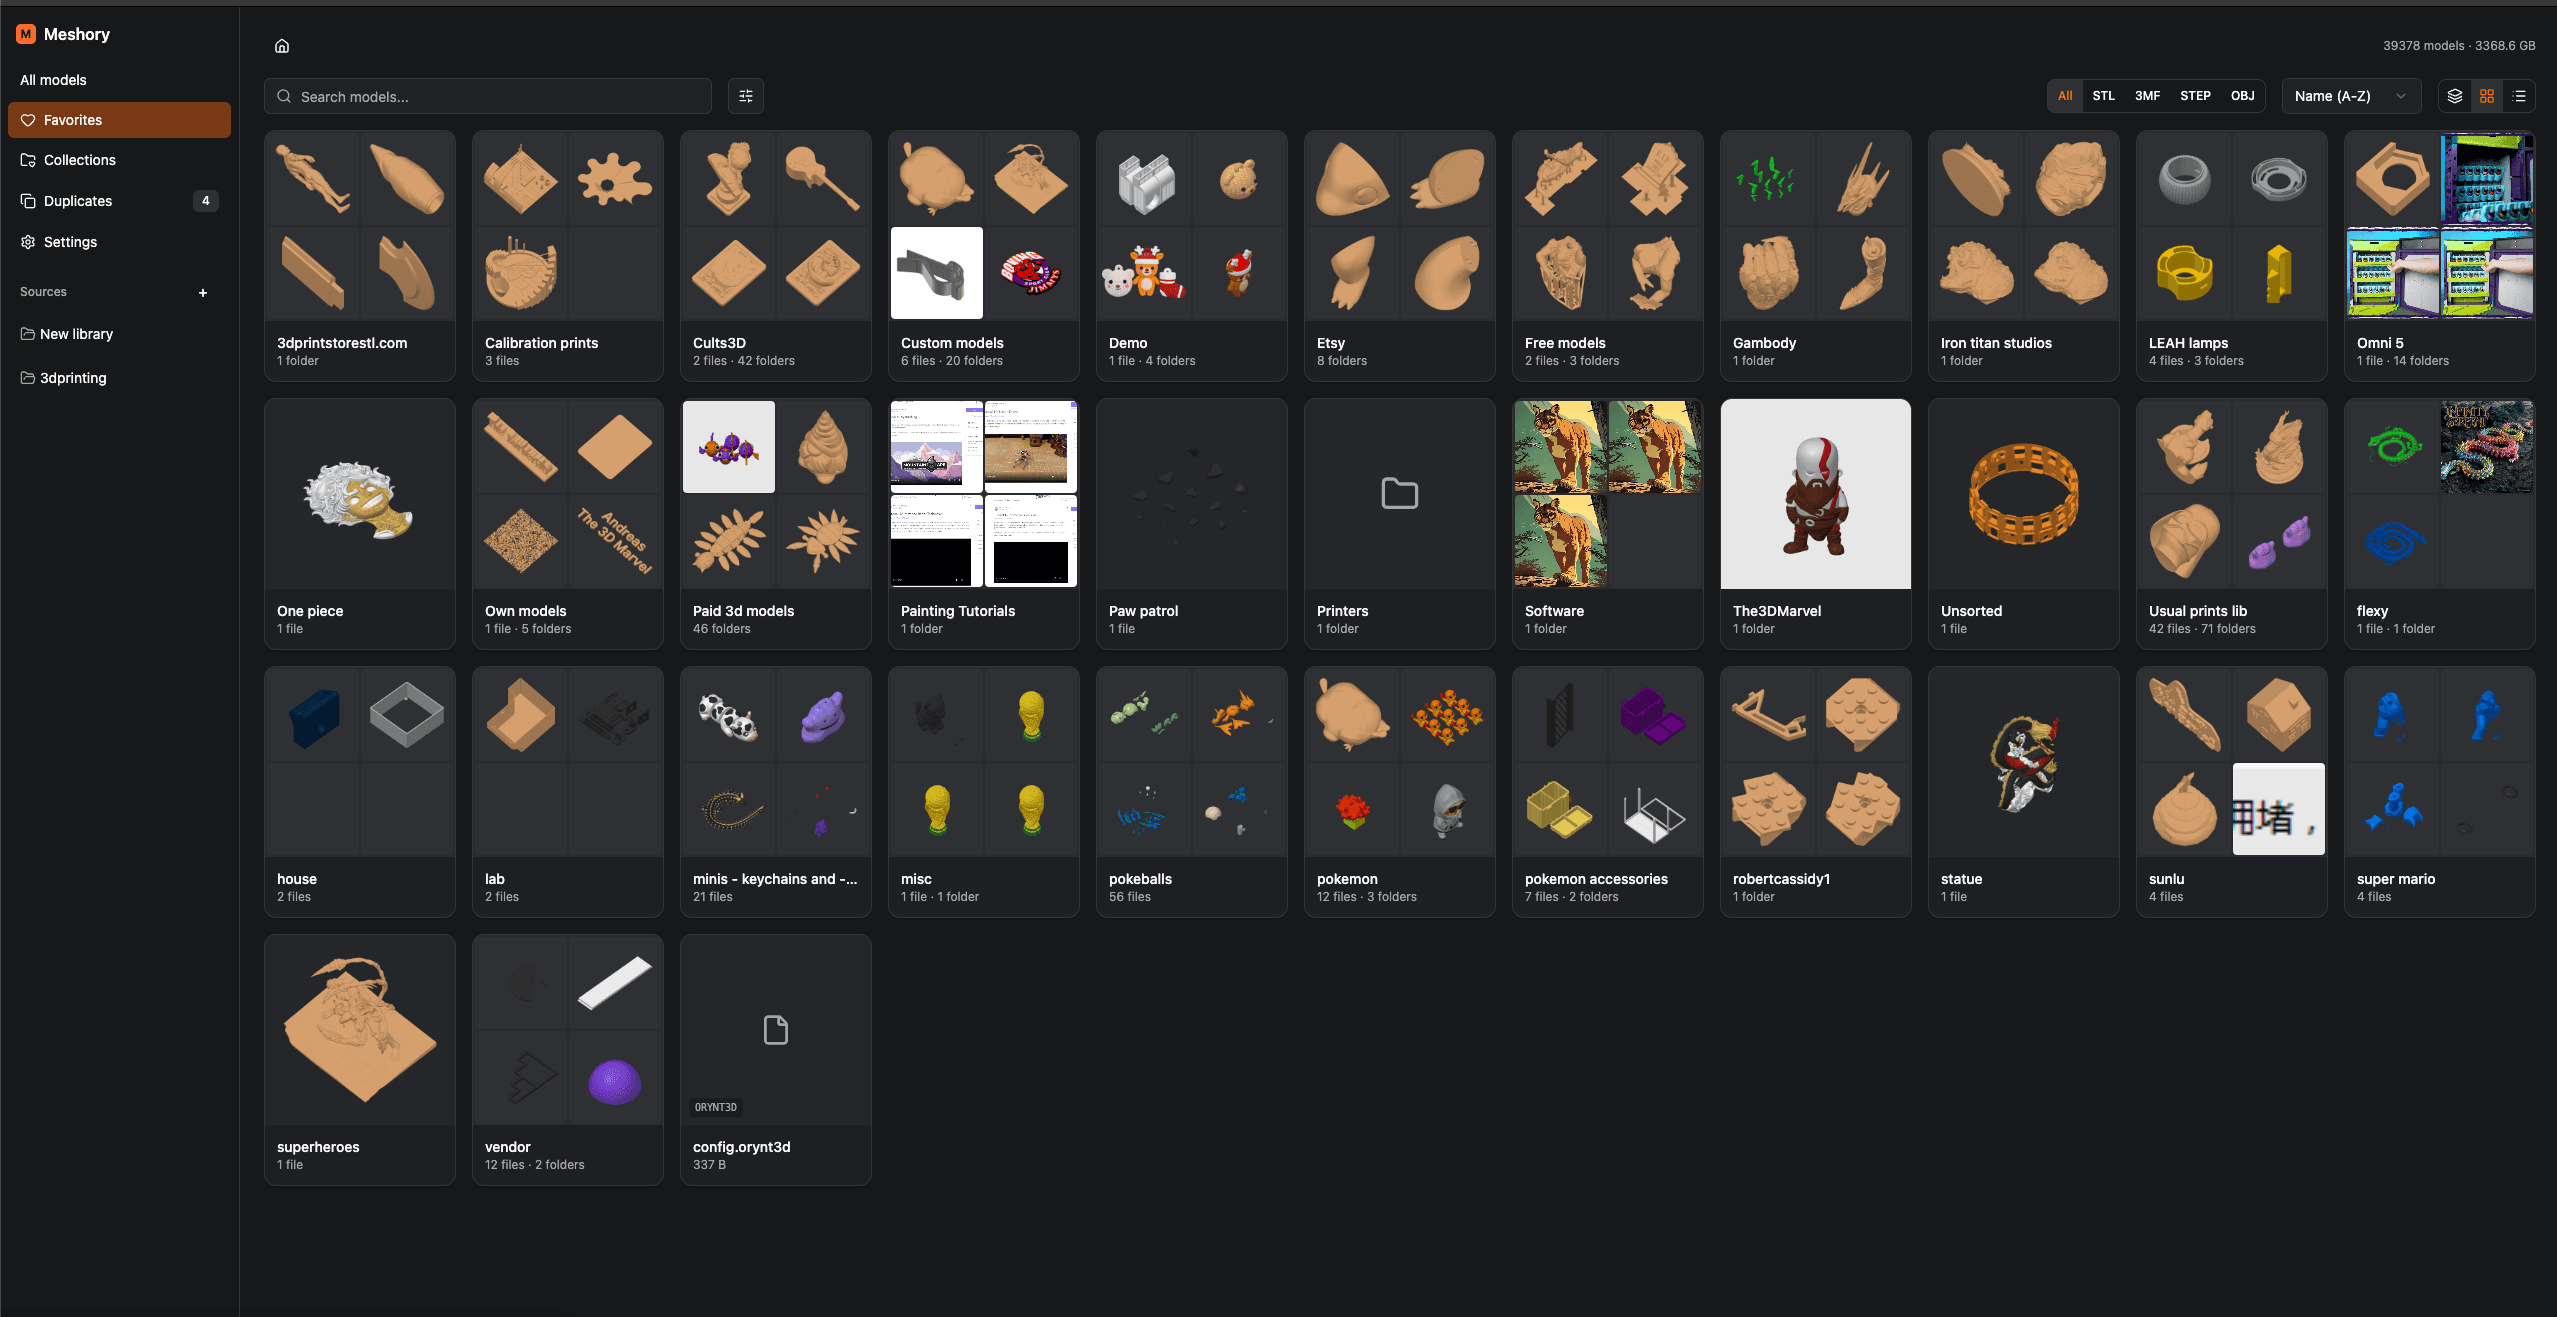Screen dimensions: 2557x1317
Task: Open the Own models folder
Action: point(568,524)
